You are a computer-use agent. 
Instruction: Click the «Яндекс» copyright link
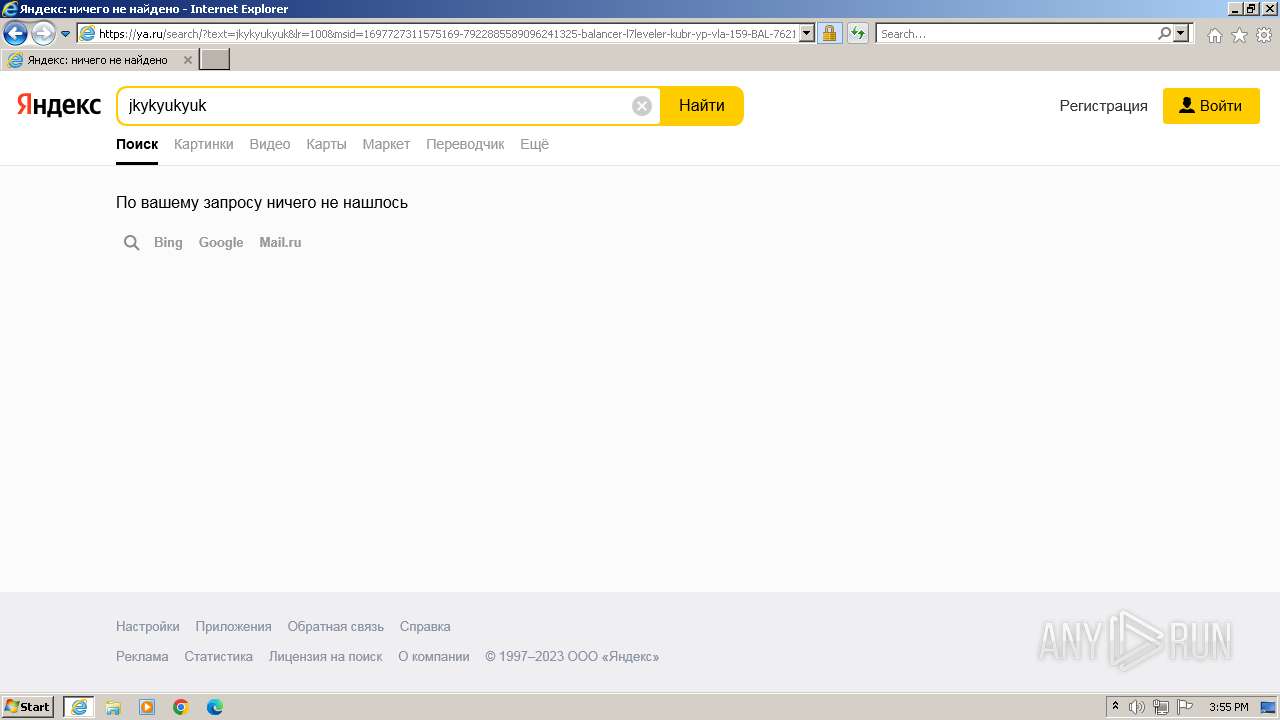(x=631, y=656)
